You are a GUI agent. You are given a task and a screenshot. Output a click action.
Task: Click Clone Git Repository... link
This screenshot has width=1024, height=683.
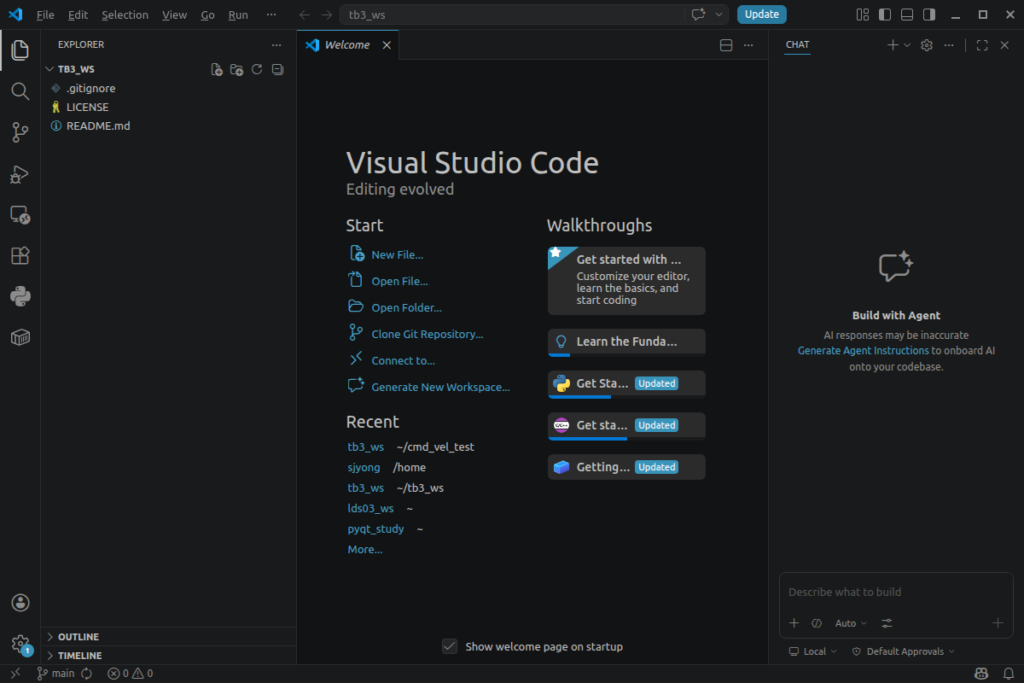(427, 334)
